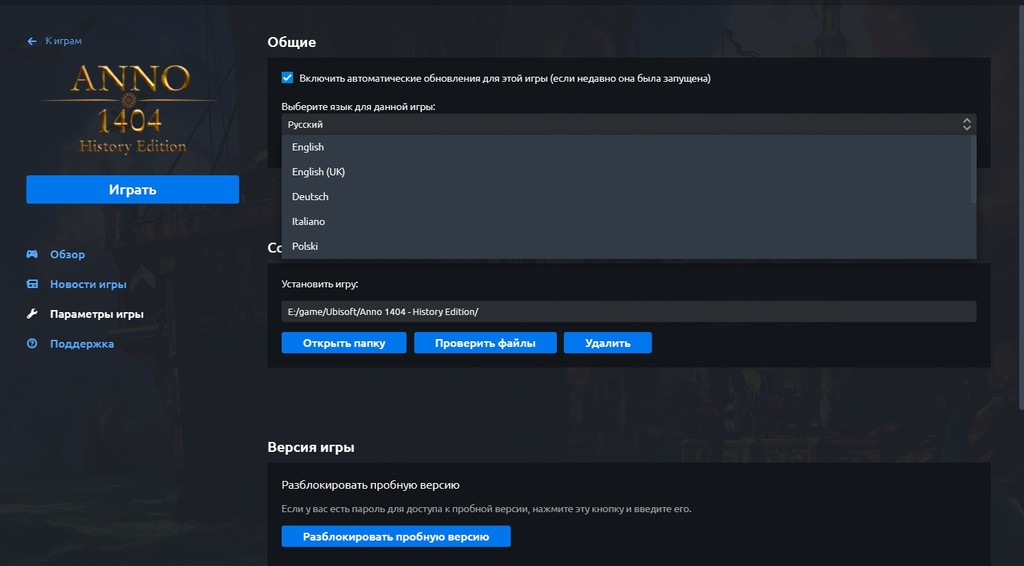
Task: Click the news icon beside Новости игры
Action: pyautogui.click(x=32, y=284)
